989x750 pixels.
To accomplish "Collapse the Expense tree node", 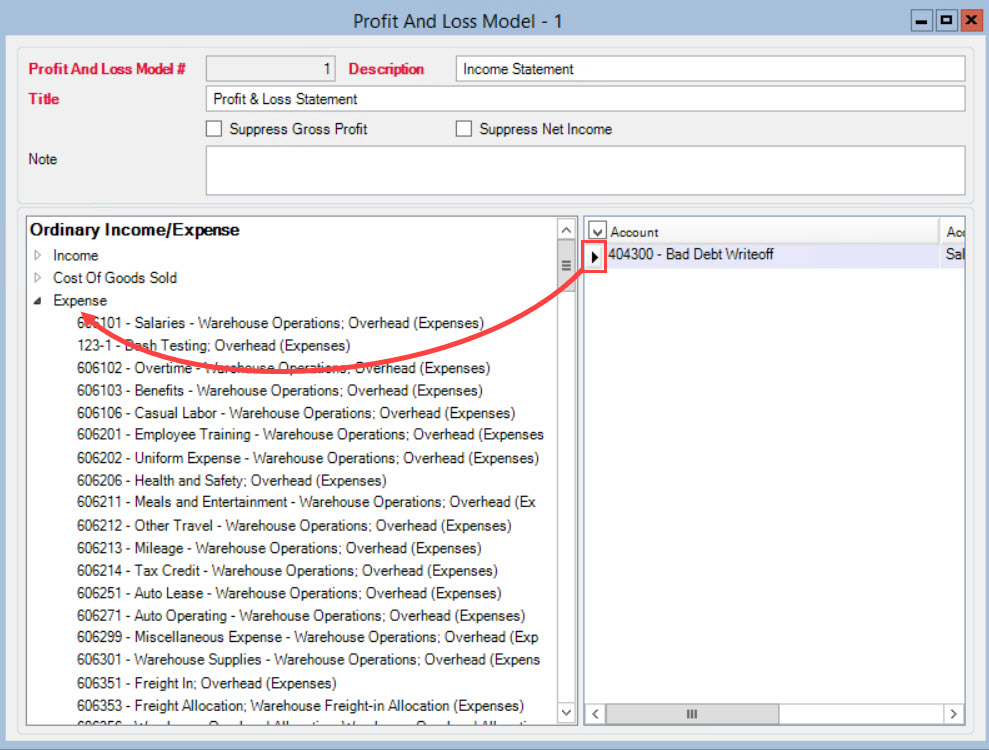I will click(38, 301).
